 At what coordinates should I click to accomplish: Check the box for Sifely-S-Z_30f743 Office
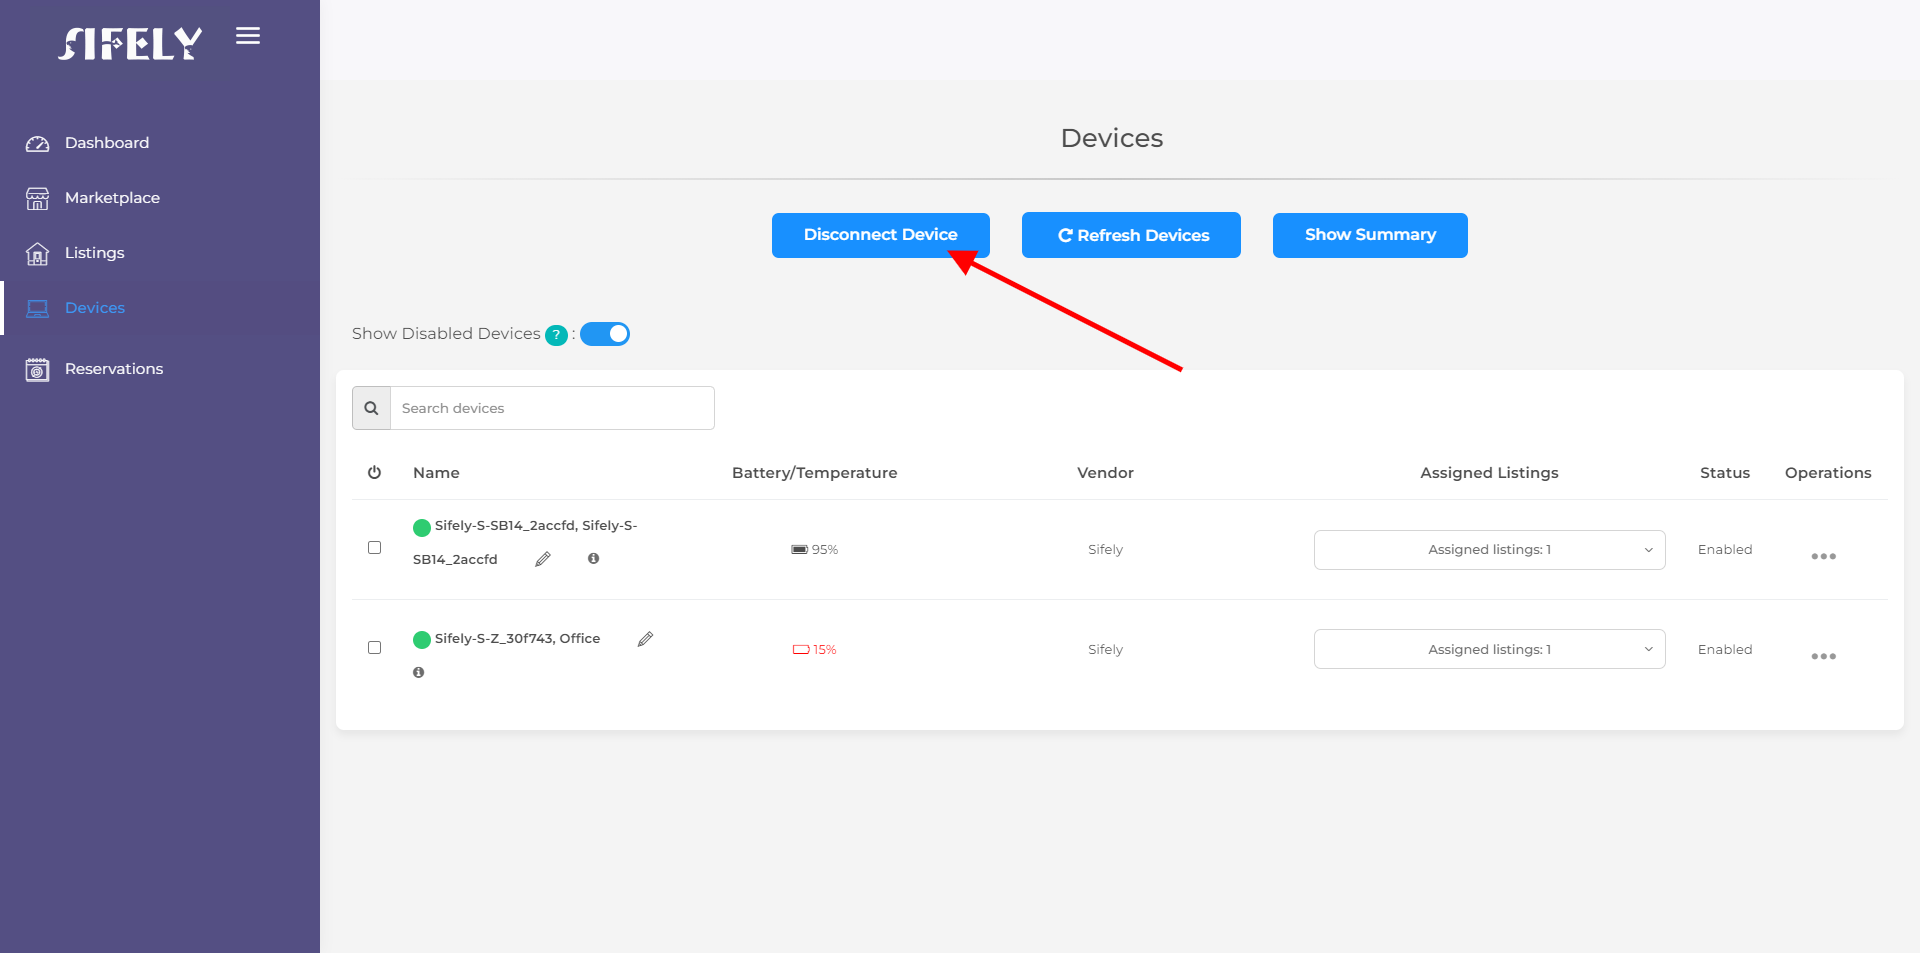click(x=375, y=648)
